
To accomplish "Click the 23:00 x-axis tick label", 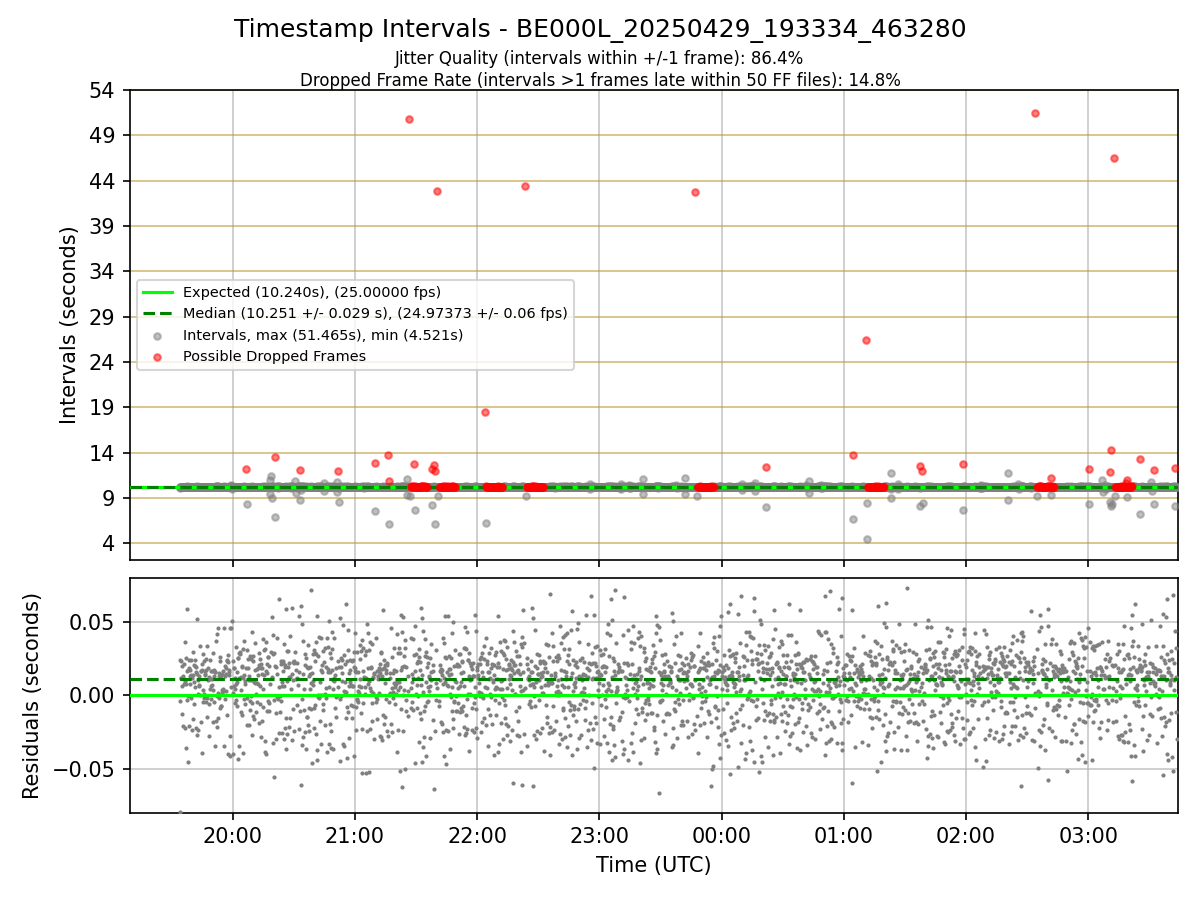I will 599,836.
